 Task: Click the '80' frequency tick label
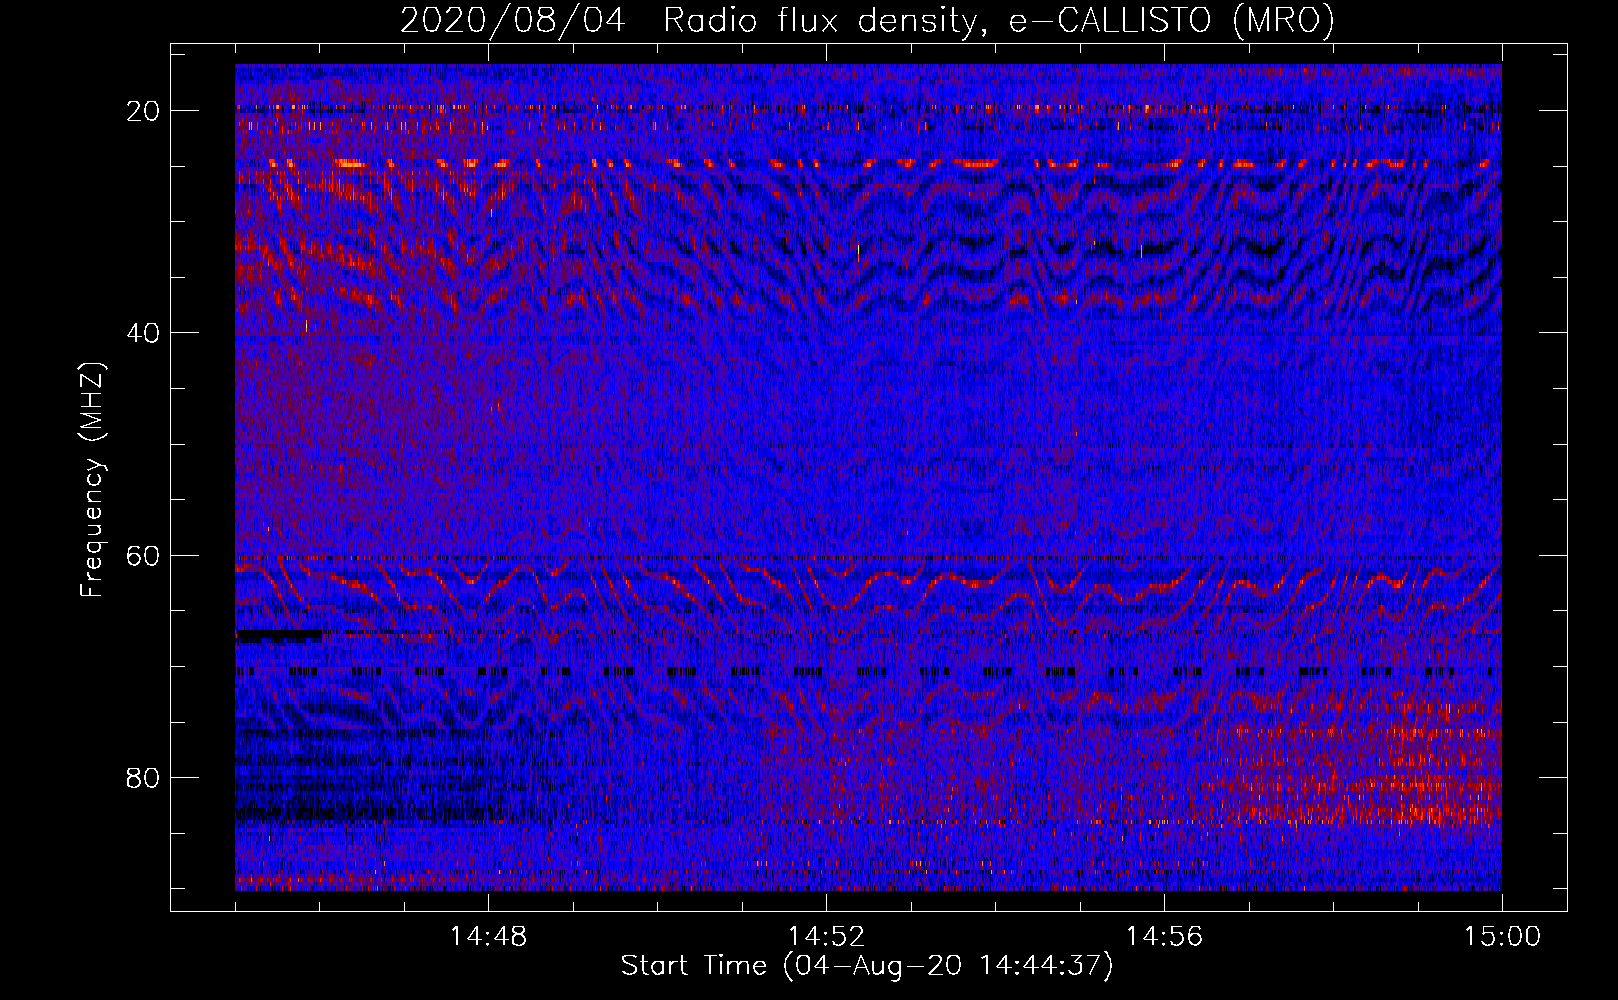144,778
